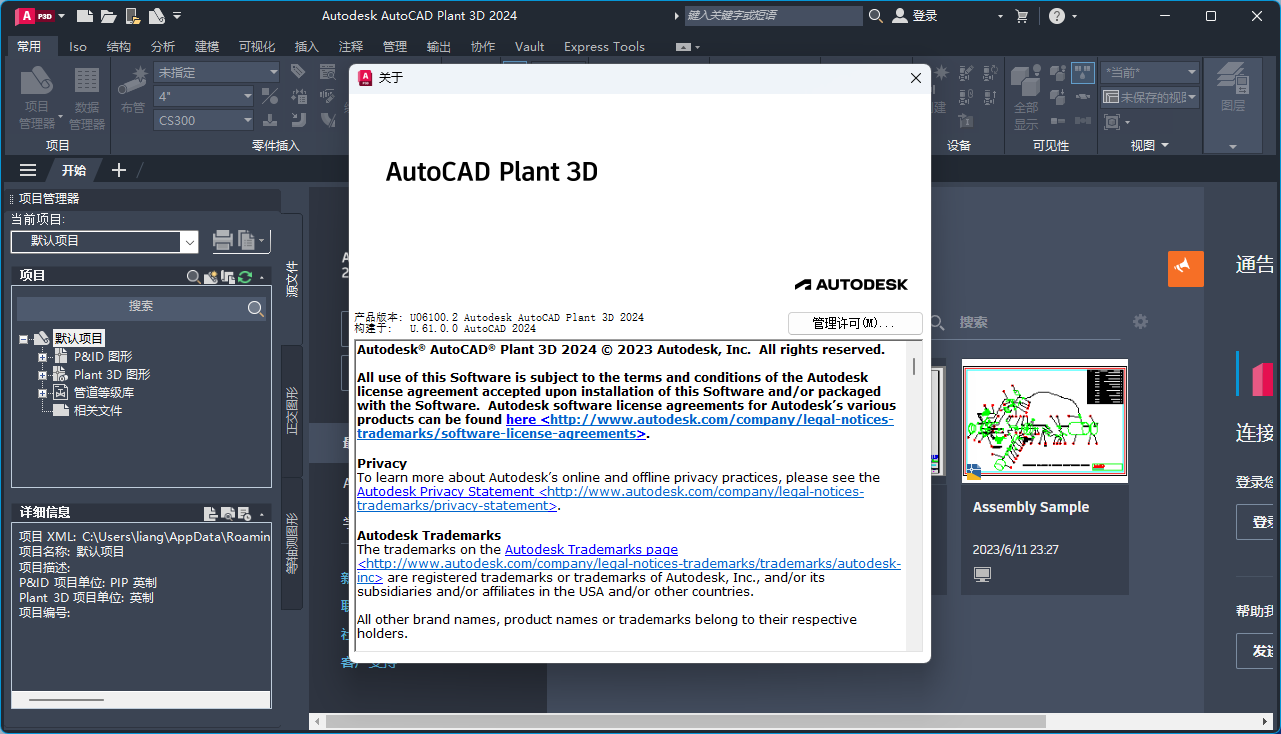Click the 项目管理器 ribbon button
1281x734 pixels.
coord(37,97)
